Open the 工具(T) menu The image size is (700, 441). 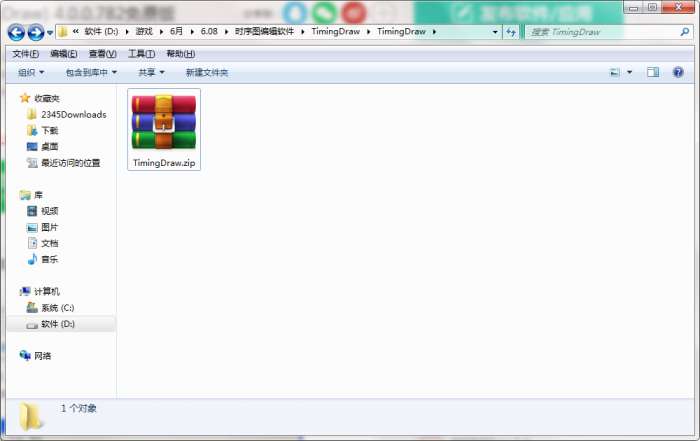coord(142,54)
